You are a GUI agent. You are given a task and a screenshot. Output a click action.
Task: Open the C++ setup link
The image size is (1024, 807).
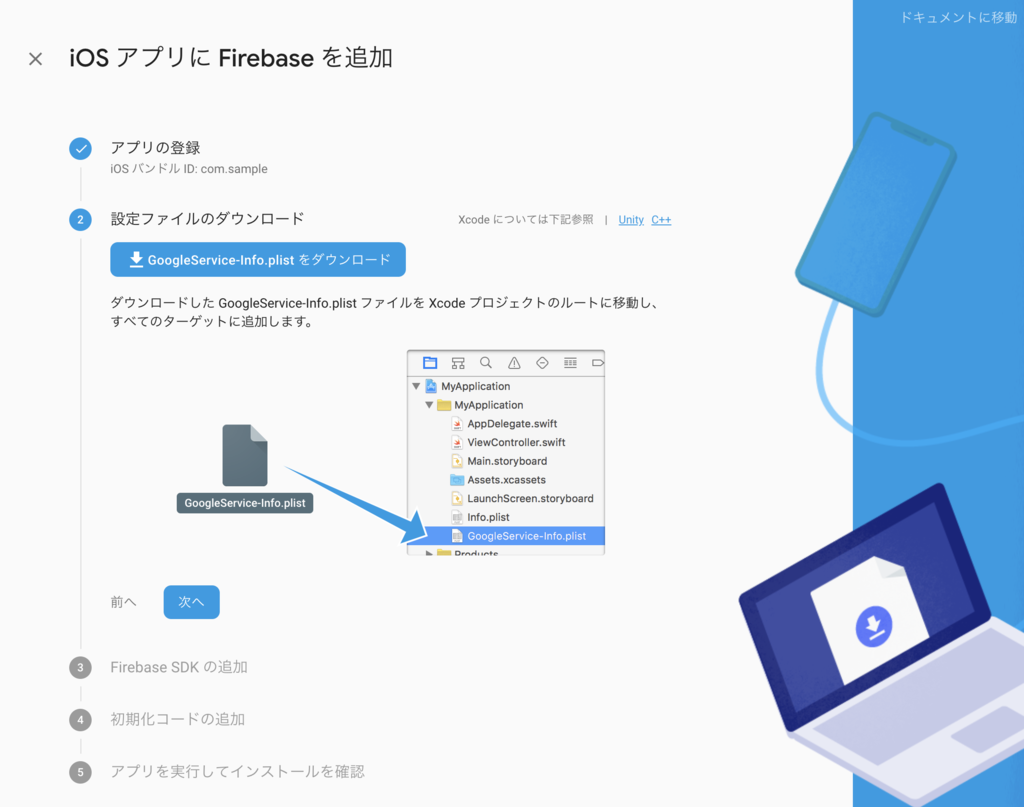[661, 220]
